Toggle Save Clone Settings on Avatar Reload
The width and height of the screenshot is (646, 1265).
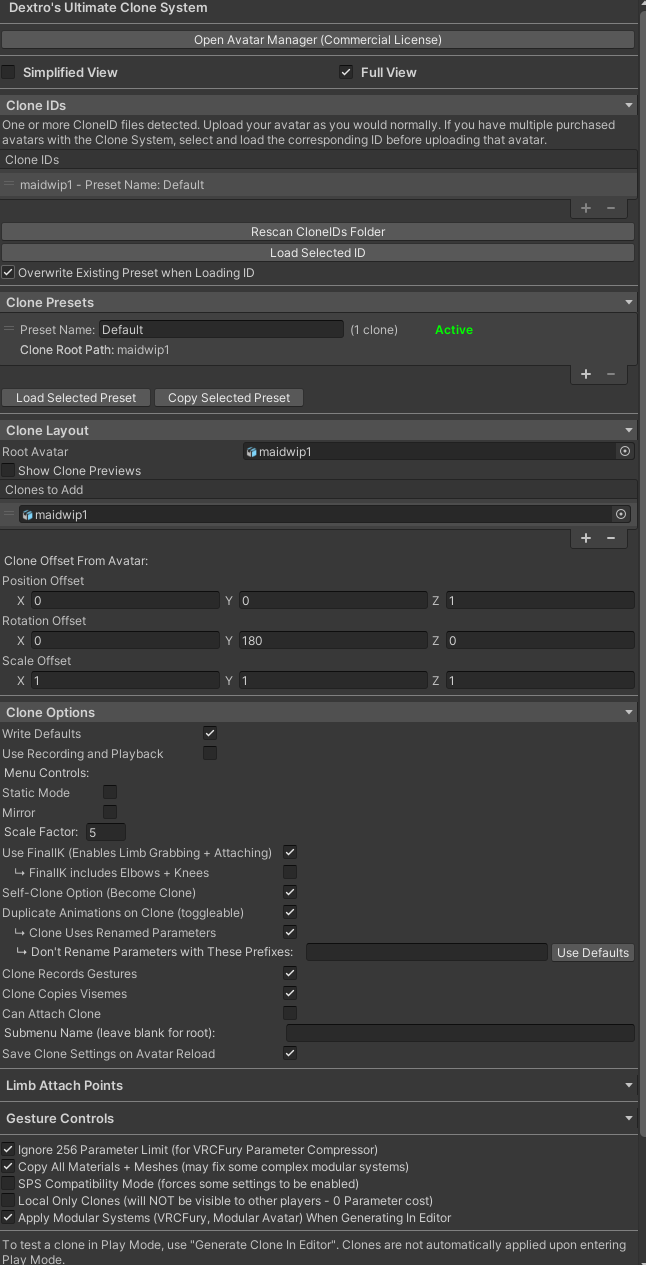pyautogui.click(x=290, y=1053)
